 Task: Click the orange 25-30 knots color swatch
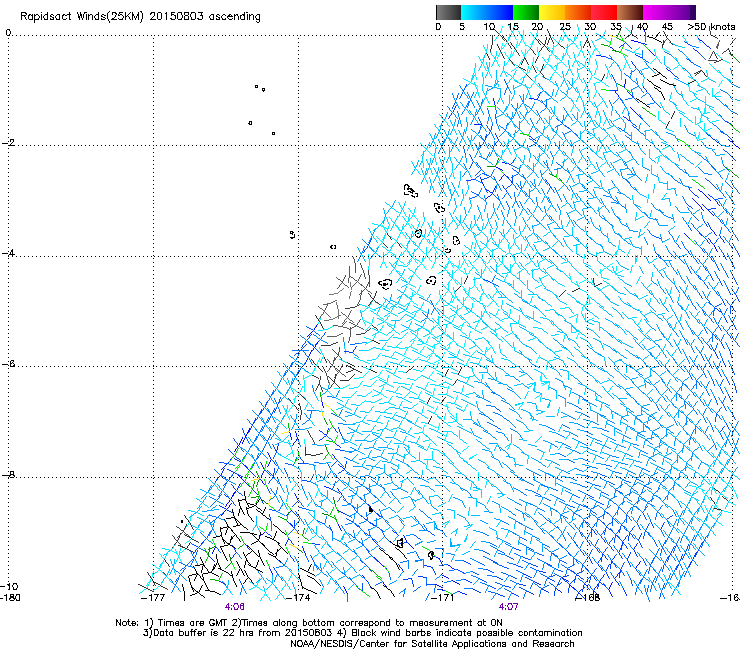tap(578, 12)
